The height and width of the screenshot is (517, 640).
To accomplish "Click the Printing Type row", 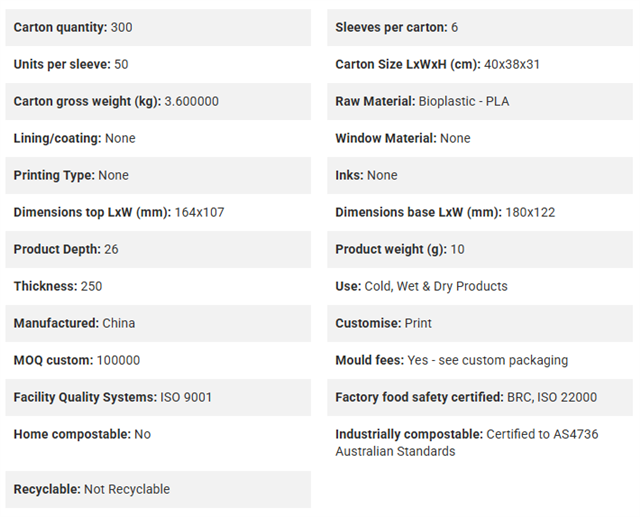I will [x=158, y=175].
